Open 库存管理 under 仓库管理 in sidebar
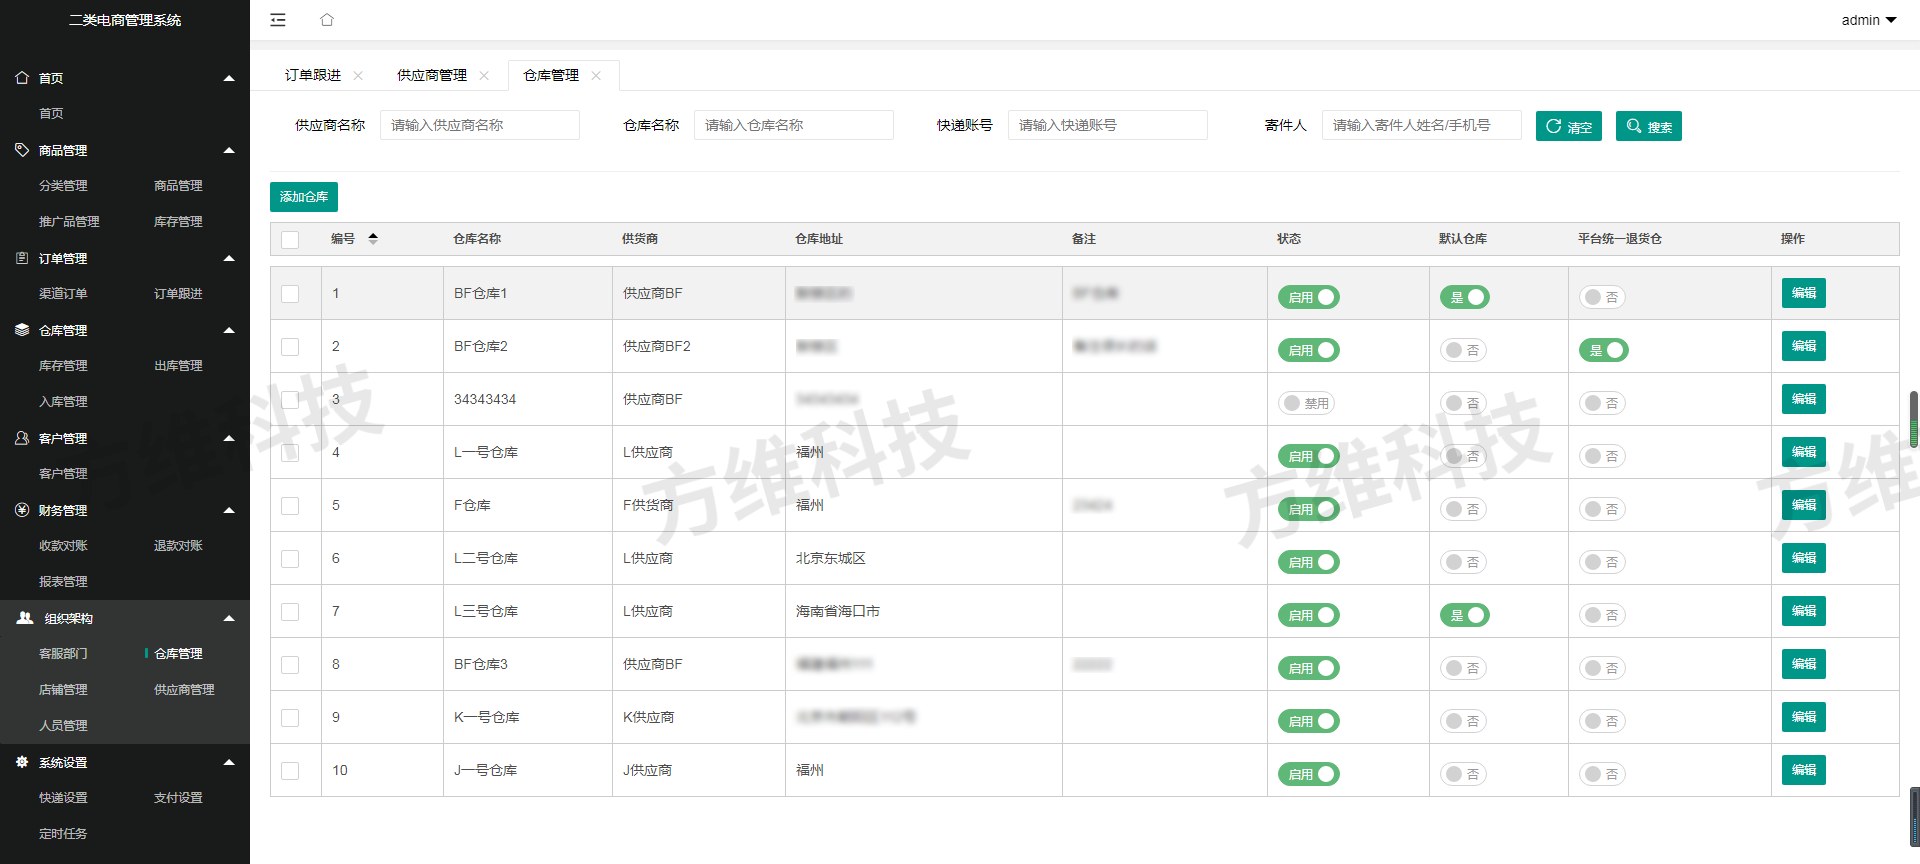 [63, 366]
